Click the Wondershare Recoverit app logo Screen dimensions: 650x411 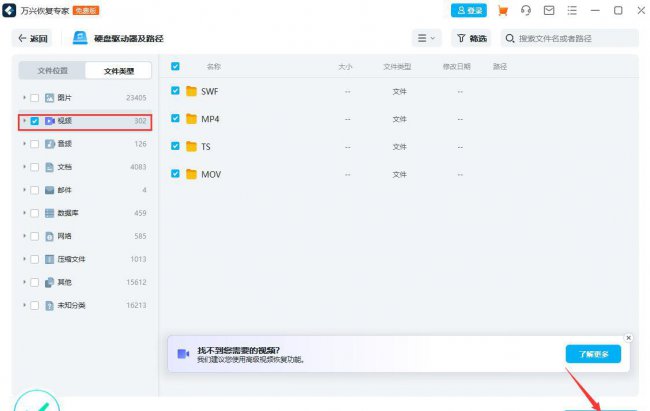9,10
